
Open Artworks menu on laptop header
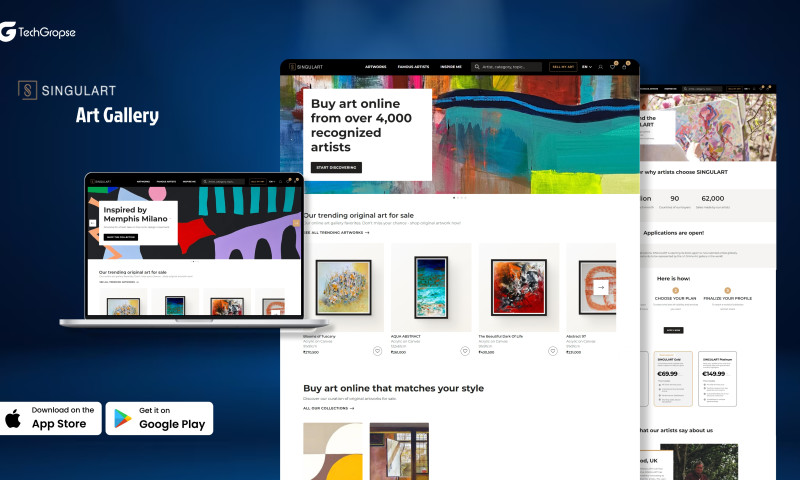[x=143, y=182]
